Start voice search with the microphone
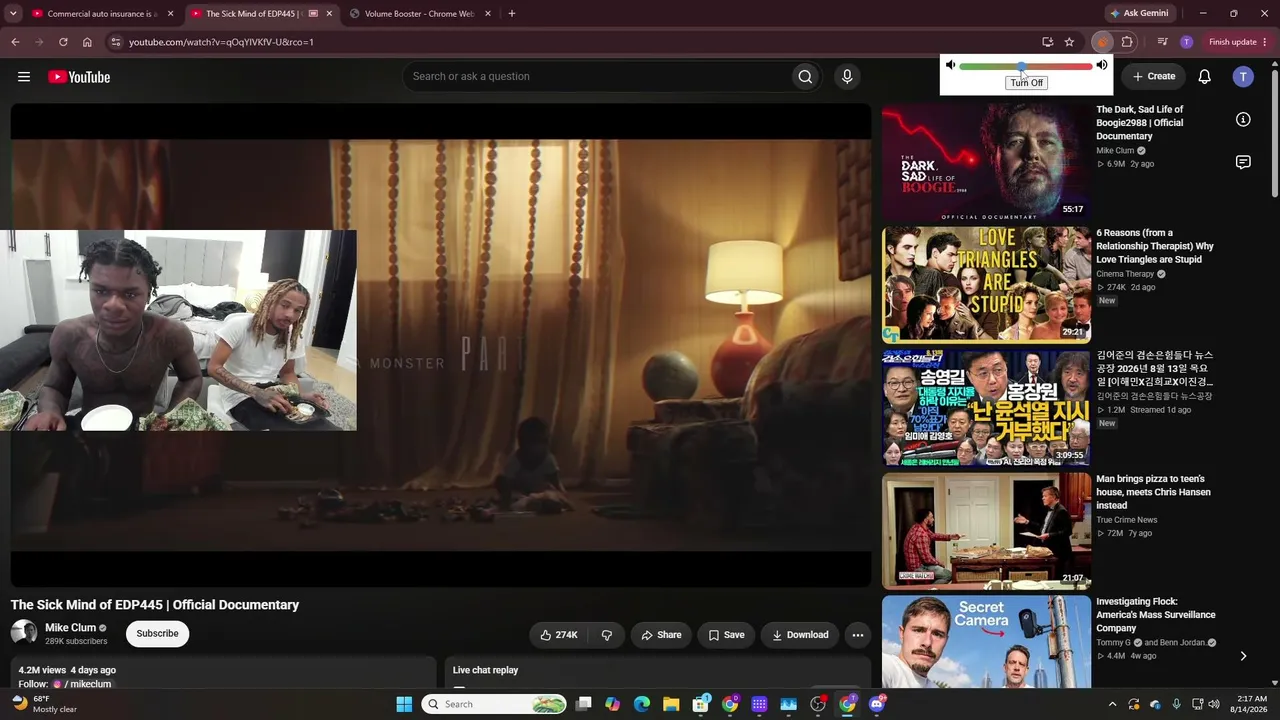Image resolution: width=1280 pixels, height=720 pixels. click(847, 77)
